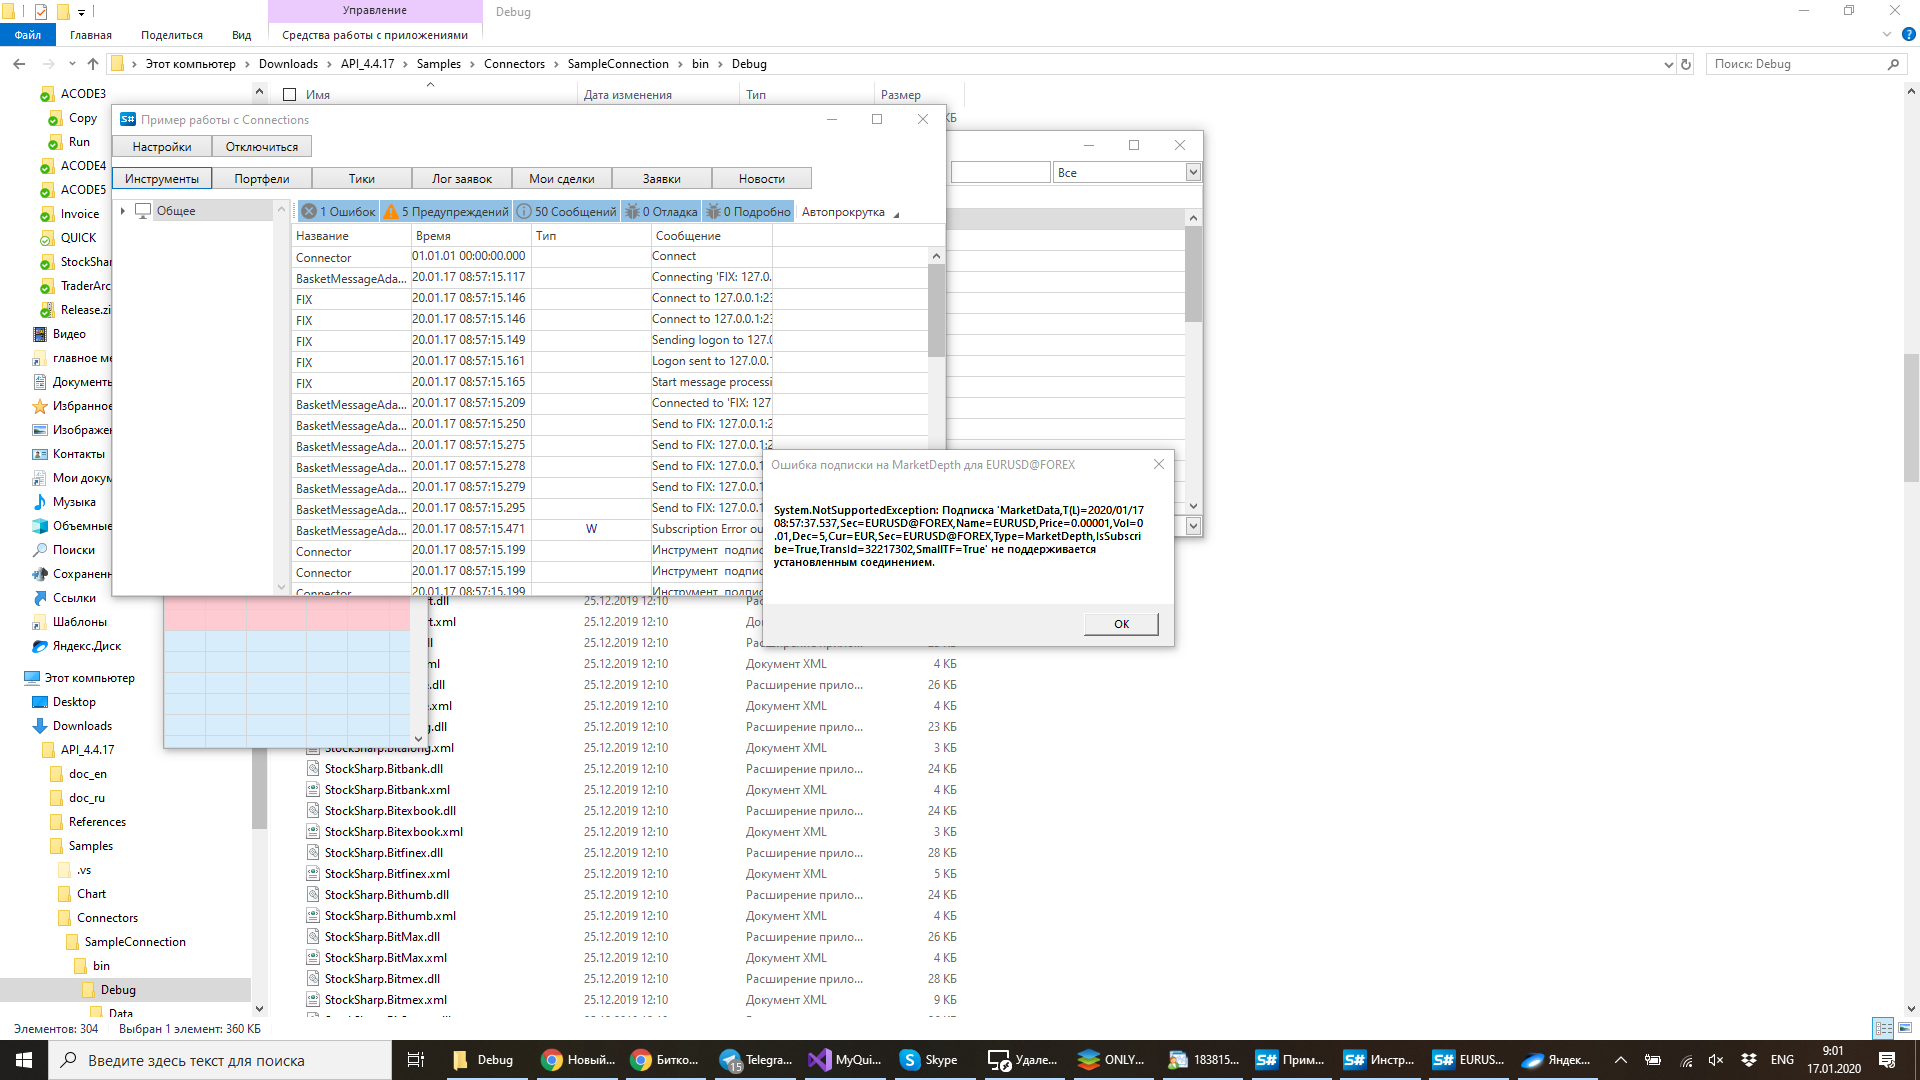Select the SampleConnection folder in the tree
This screenshot has width=1920, height=1080.
(135, 942)
